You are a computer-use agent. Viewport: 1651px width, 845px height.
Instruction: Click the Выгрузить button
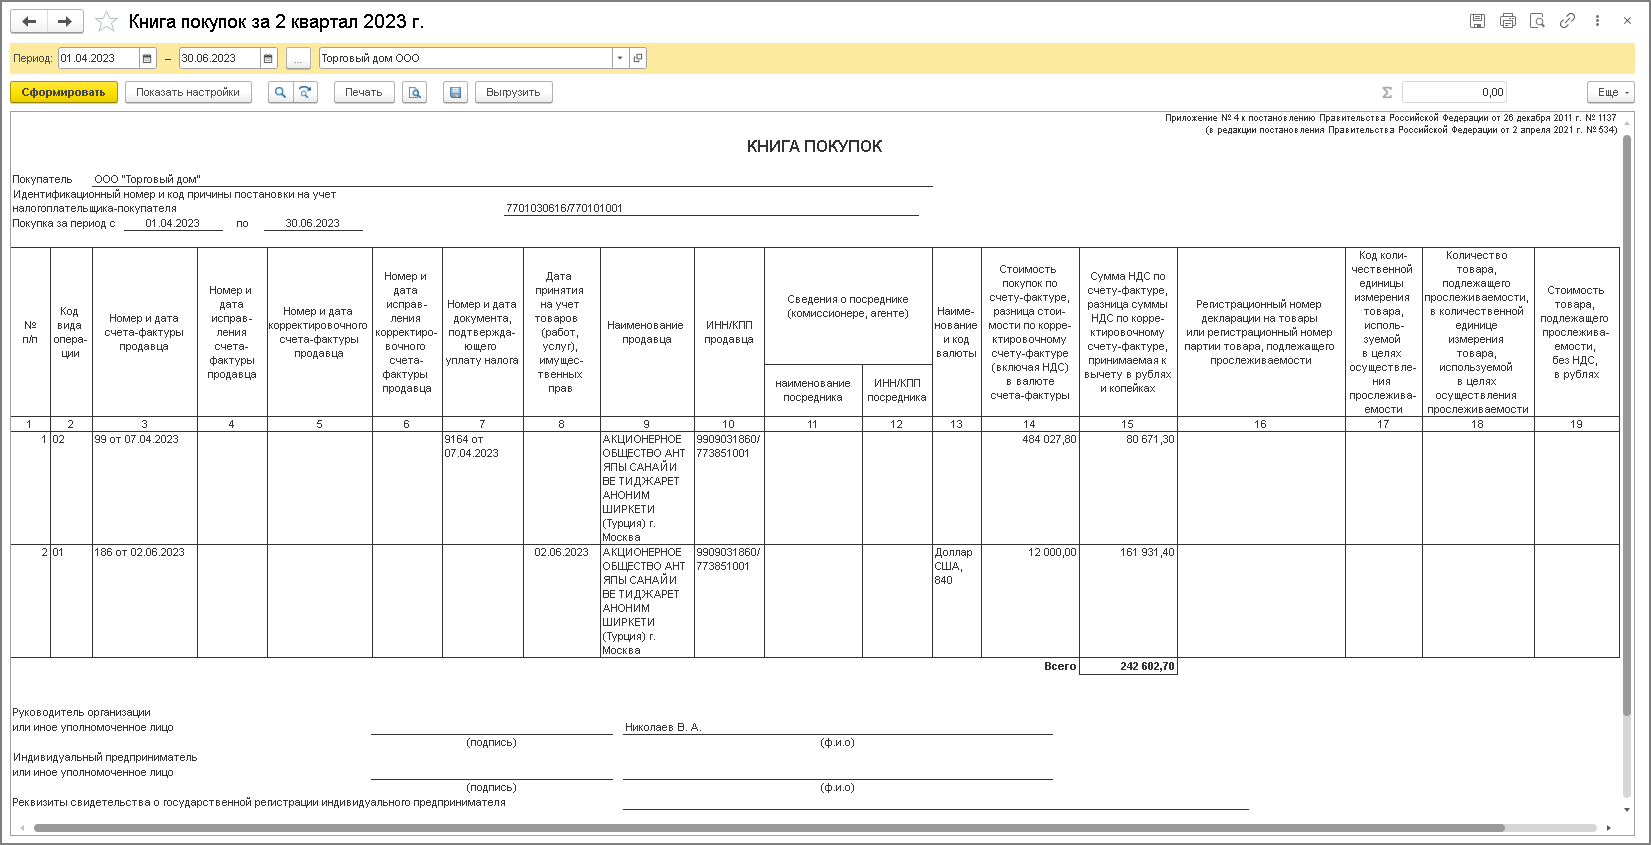[513, 92]
